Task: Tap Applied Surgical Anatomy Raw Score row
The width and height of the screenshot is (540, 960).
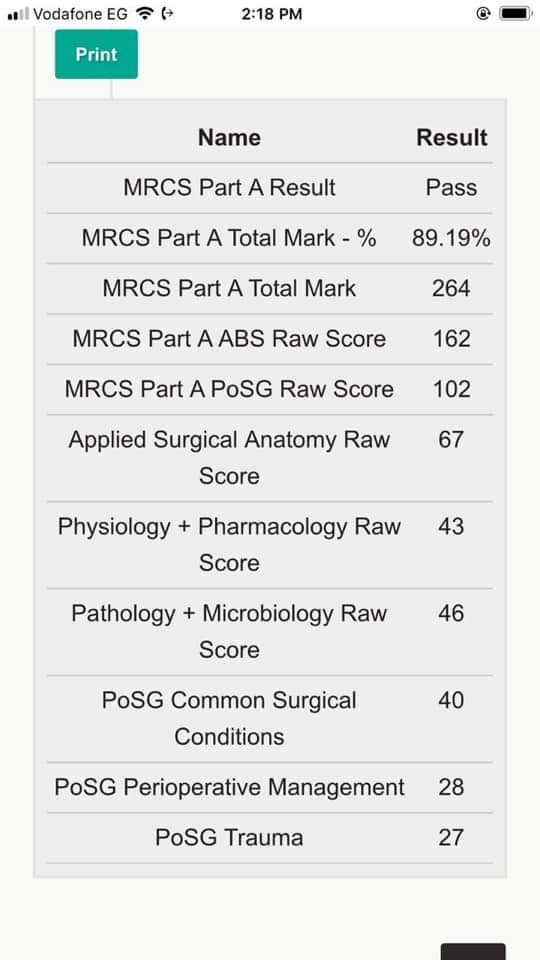Action: (269, 457)
